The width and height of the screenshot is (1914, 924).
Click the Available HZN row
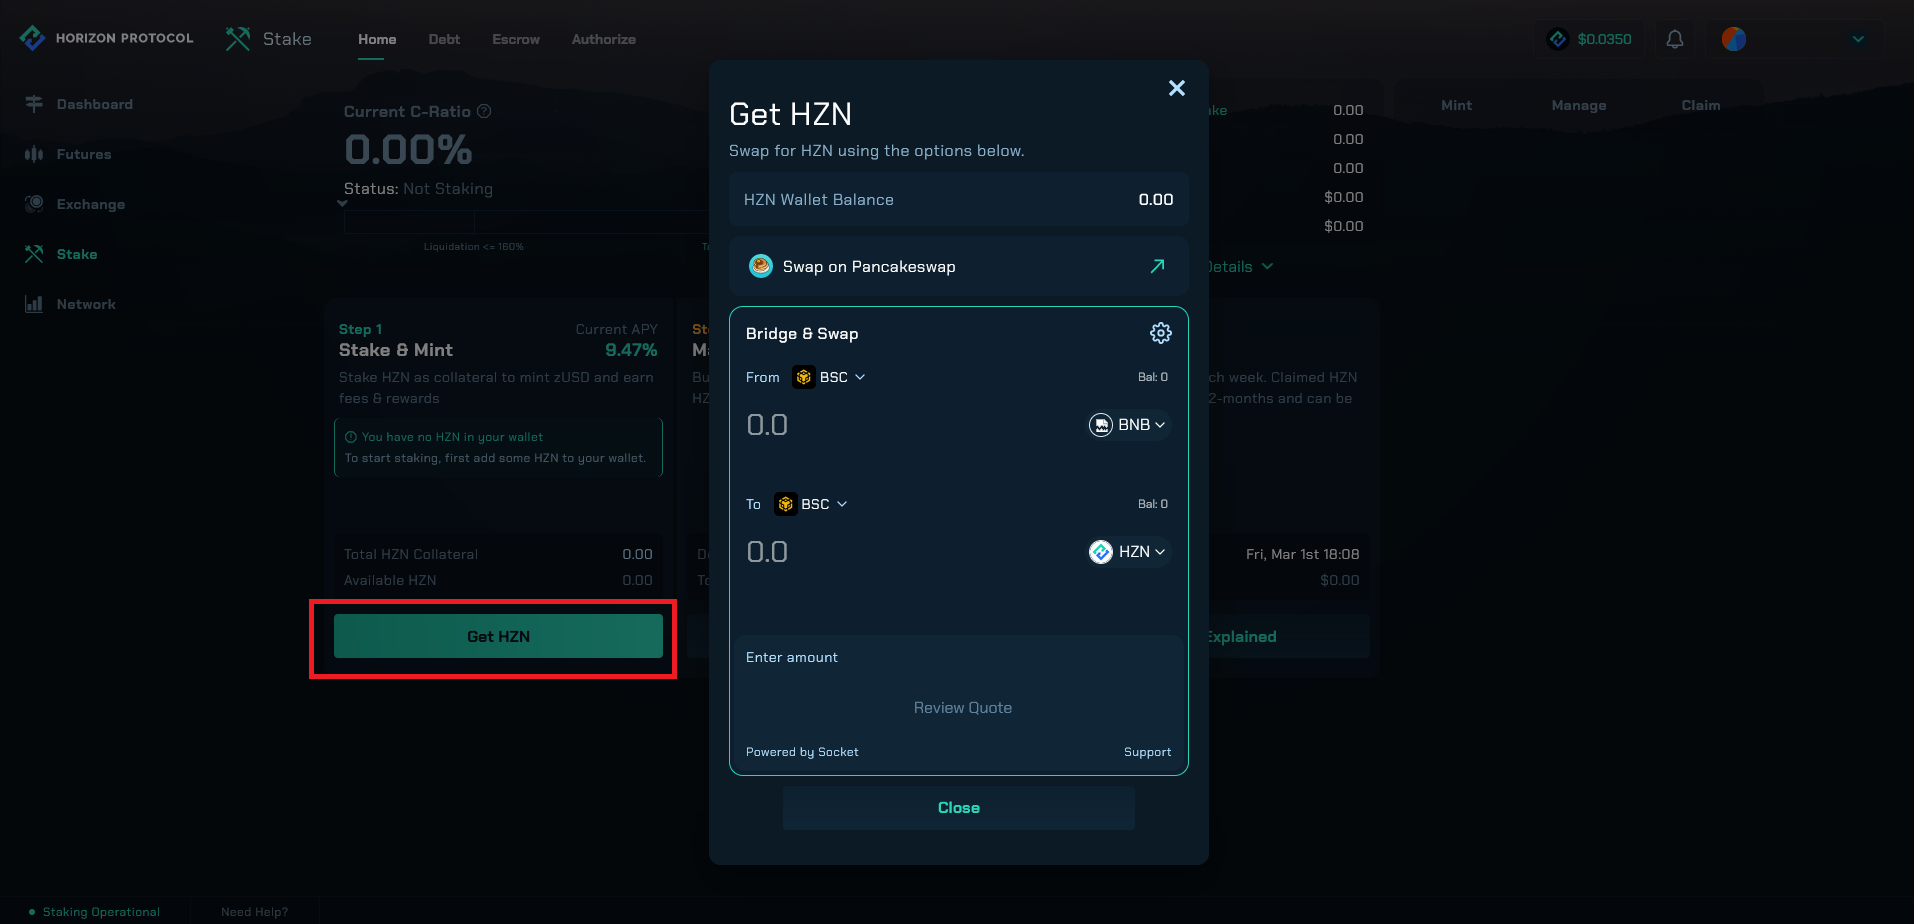(498, 580)
